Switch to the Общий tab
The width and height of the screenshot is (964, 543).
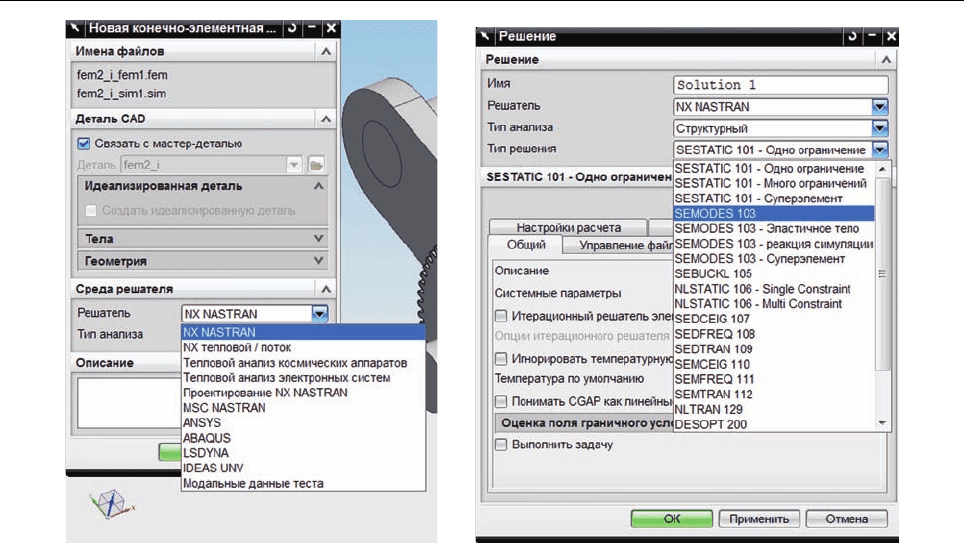pyautogui.click(x=526, y=245)
